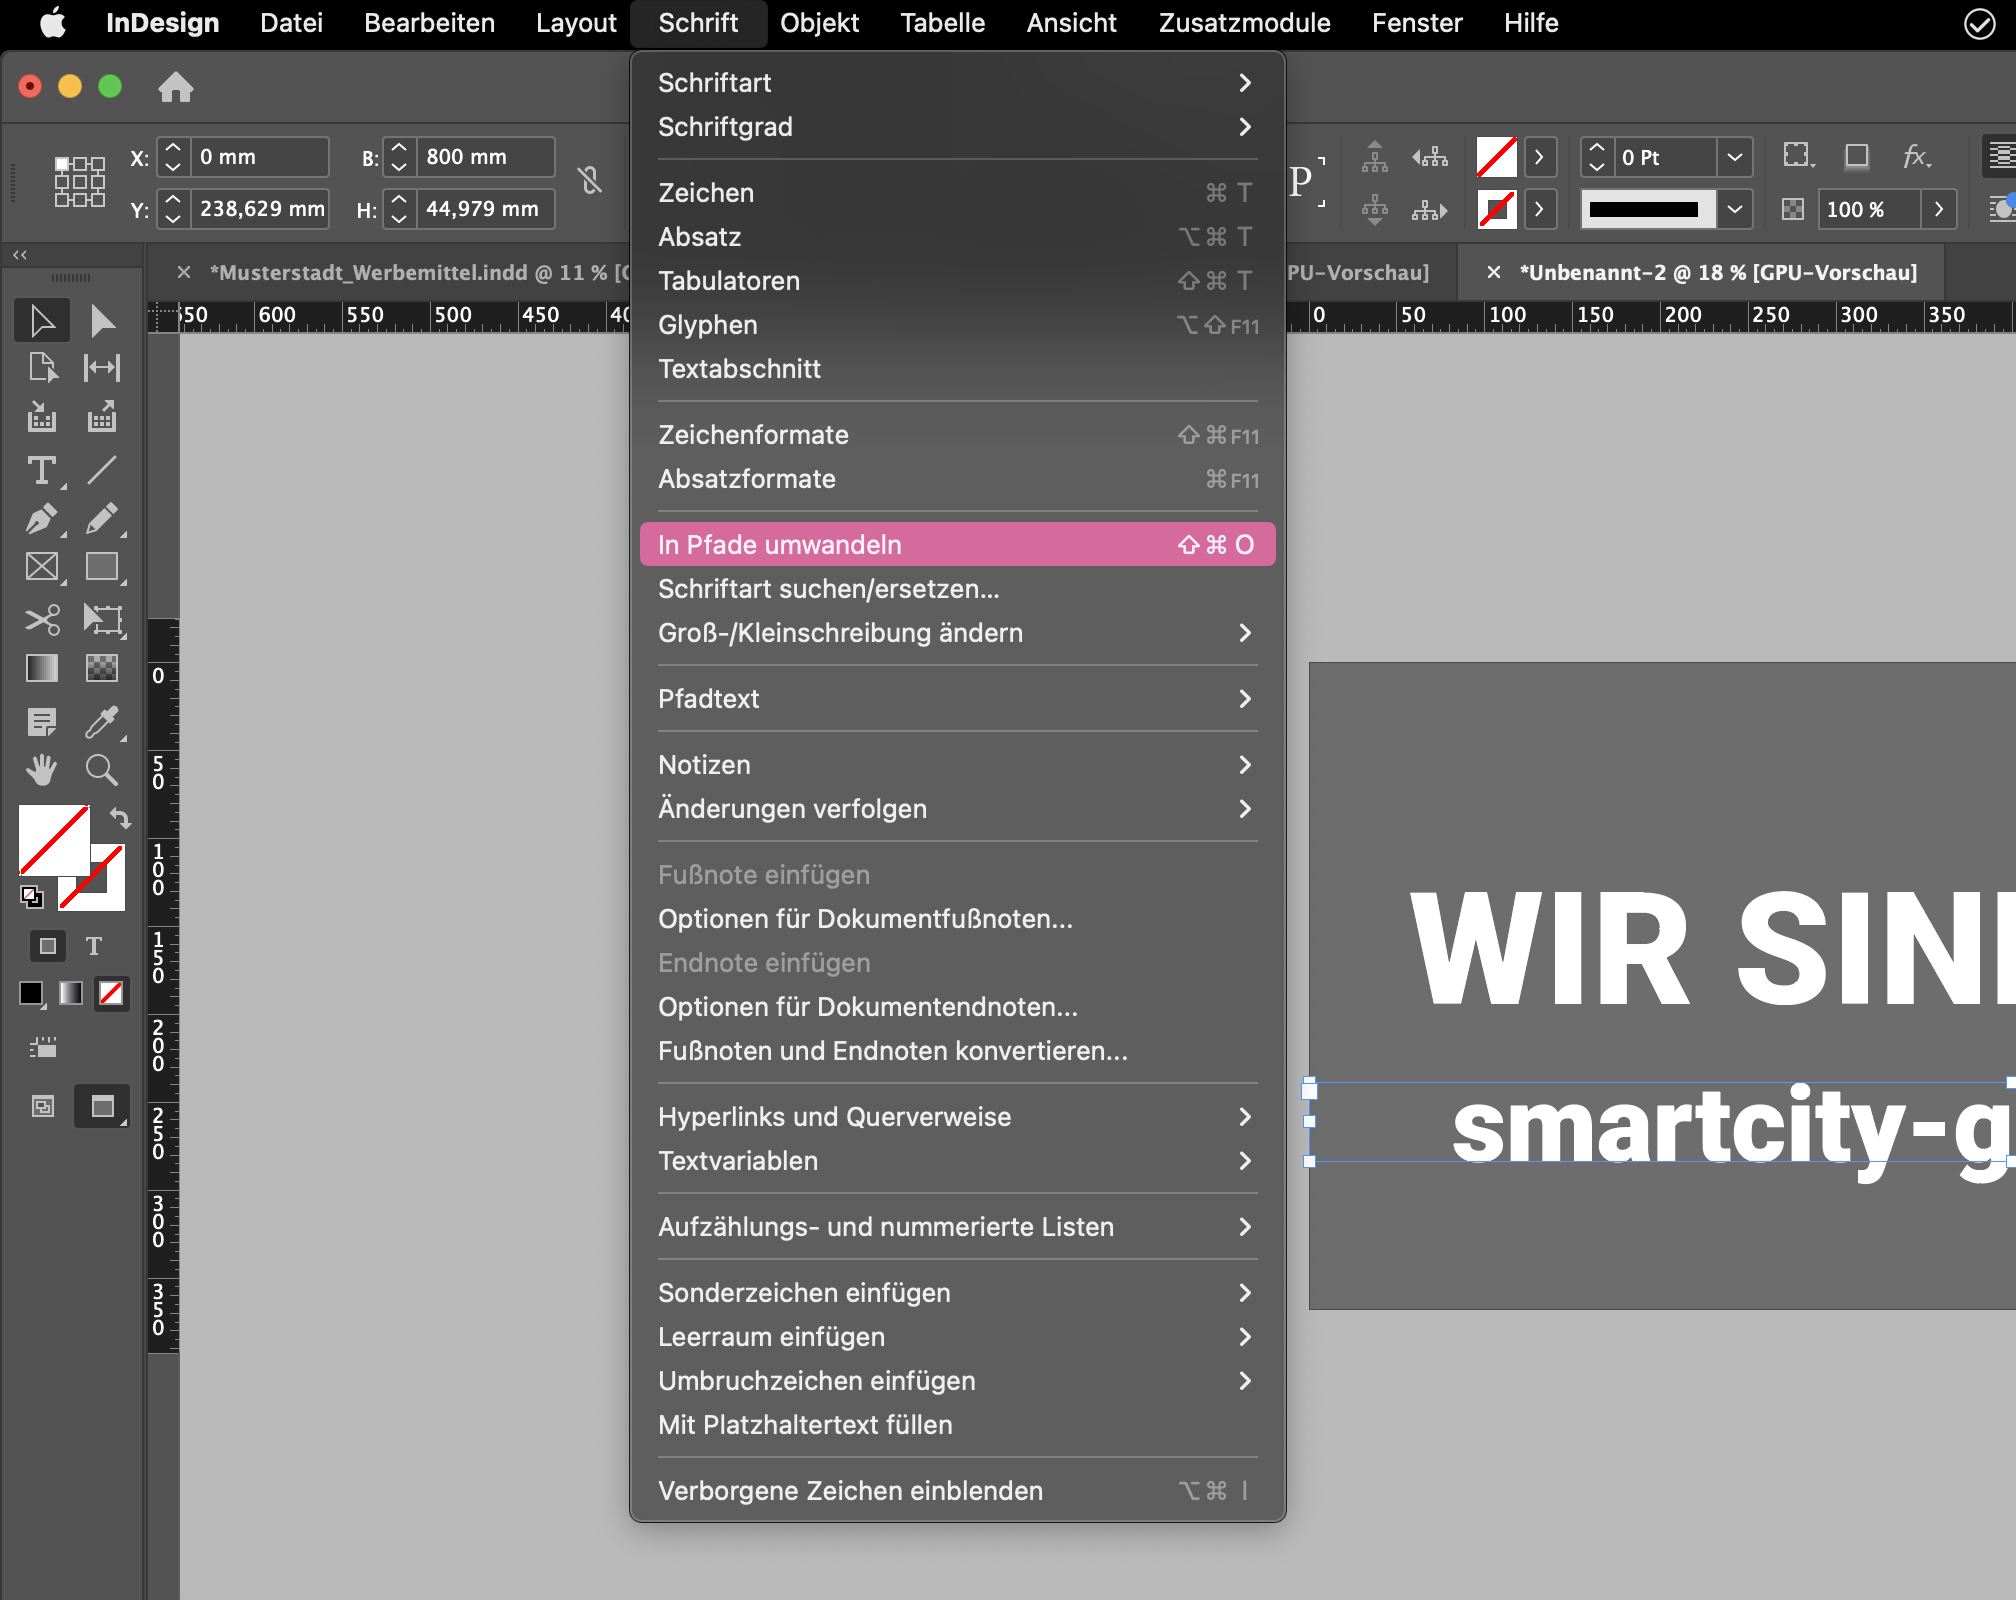Screen dimensions: 2016x1600
Task: Choose Absatzformate entry
Action: click(956, 479)
